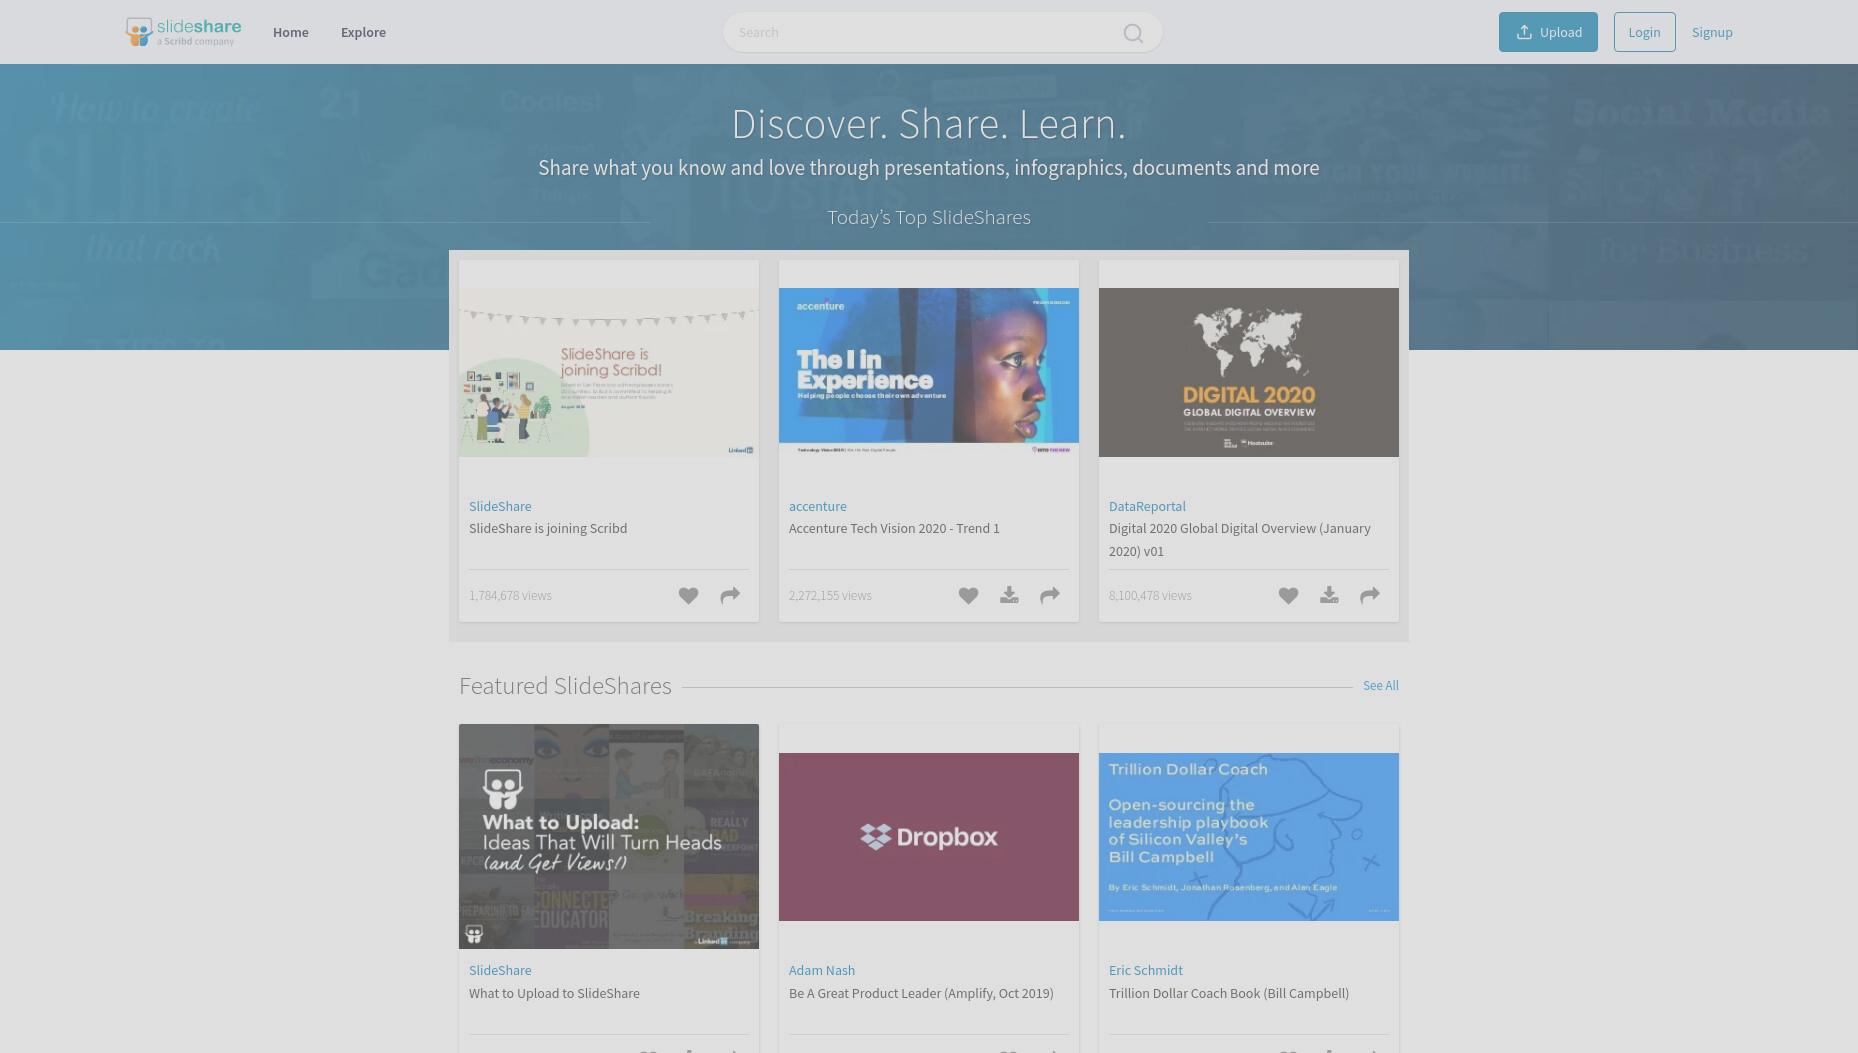This screenshot has height=1053, width=1858.
Task: Open 'Digital 2020 Global Digital Overview' title
Action: 1240,539
